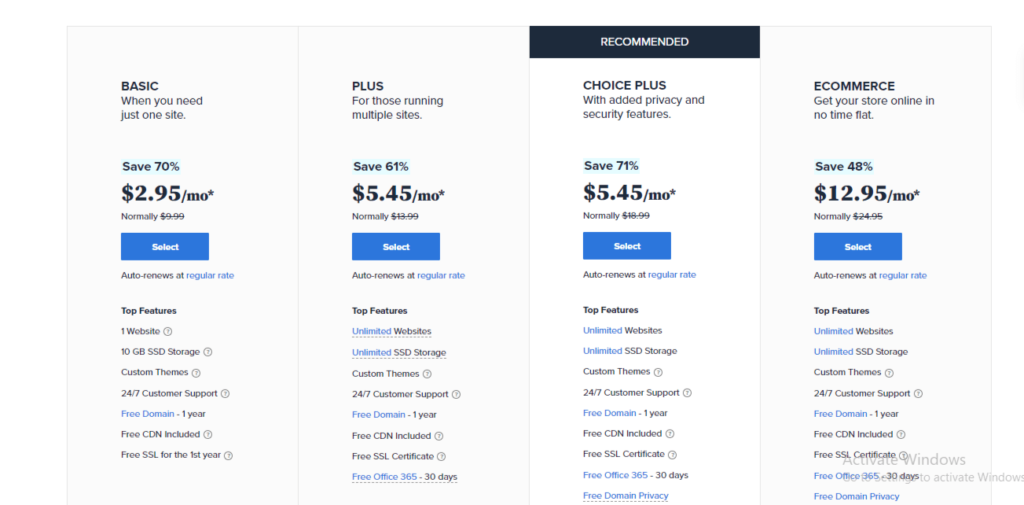
Task: Open regular rate link under Basic plan
Action: coord(210,276)
